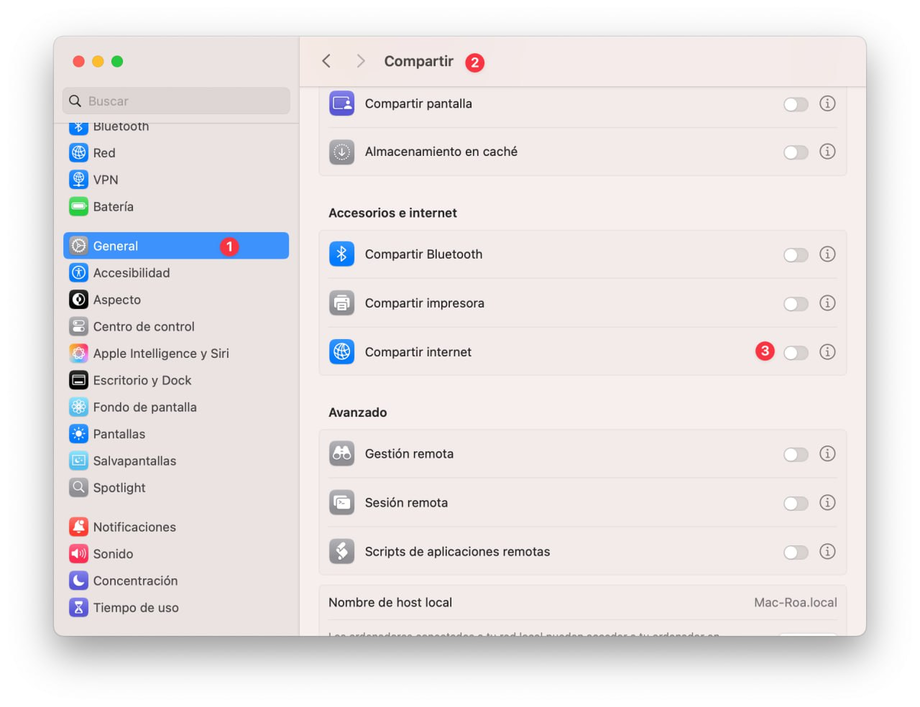Screen dimensions: 920x707
Task: Click the Compartir Bluetooth icon
Action: (342, 254)
